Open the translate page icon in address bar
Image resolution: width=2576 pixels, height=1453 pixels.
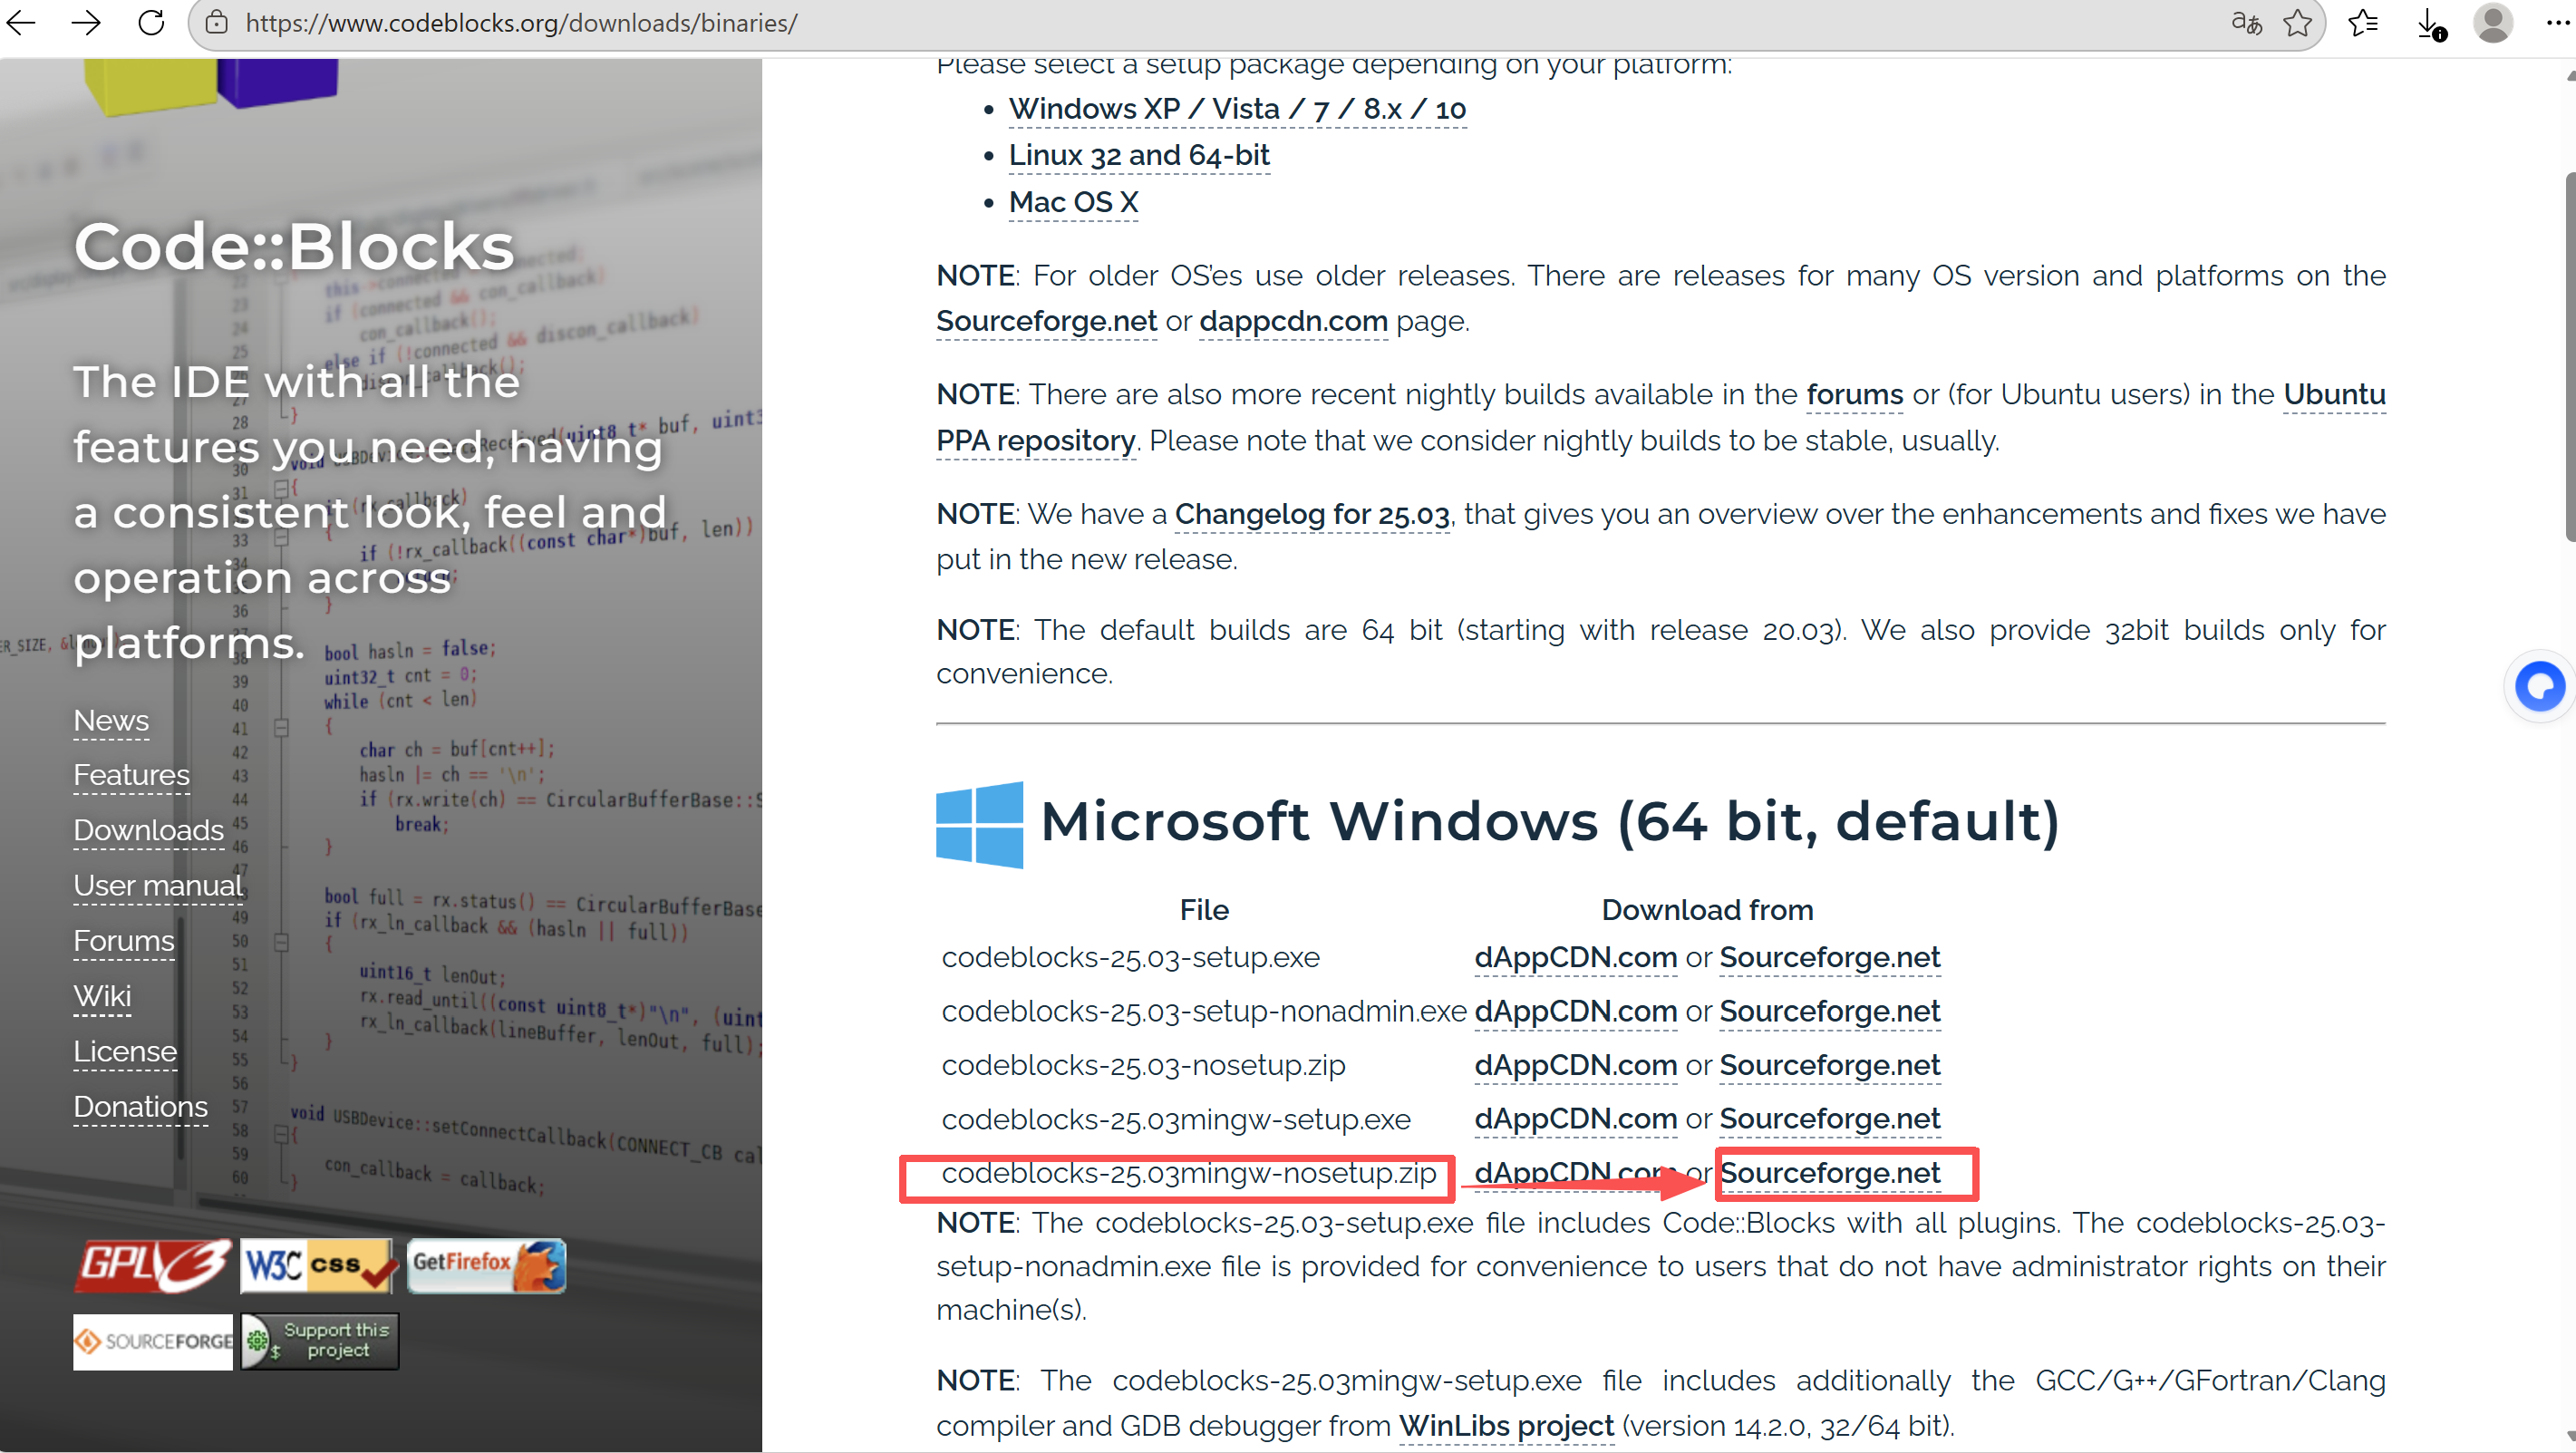[2246, 22]
